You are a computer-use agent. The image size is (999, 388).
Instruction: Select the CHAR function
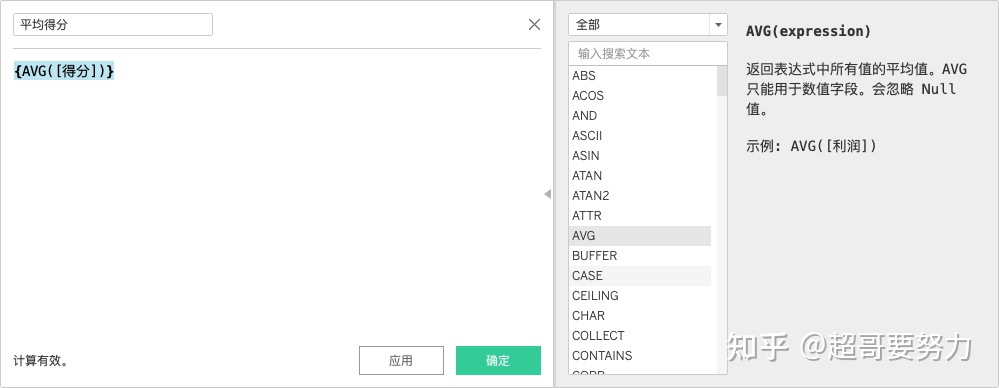tap(640, 316)
